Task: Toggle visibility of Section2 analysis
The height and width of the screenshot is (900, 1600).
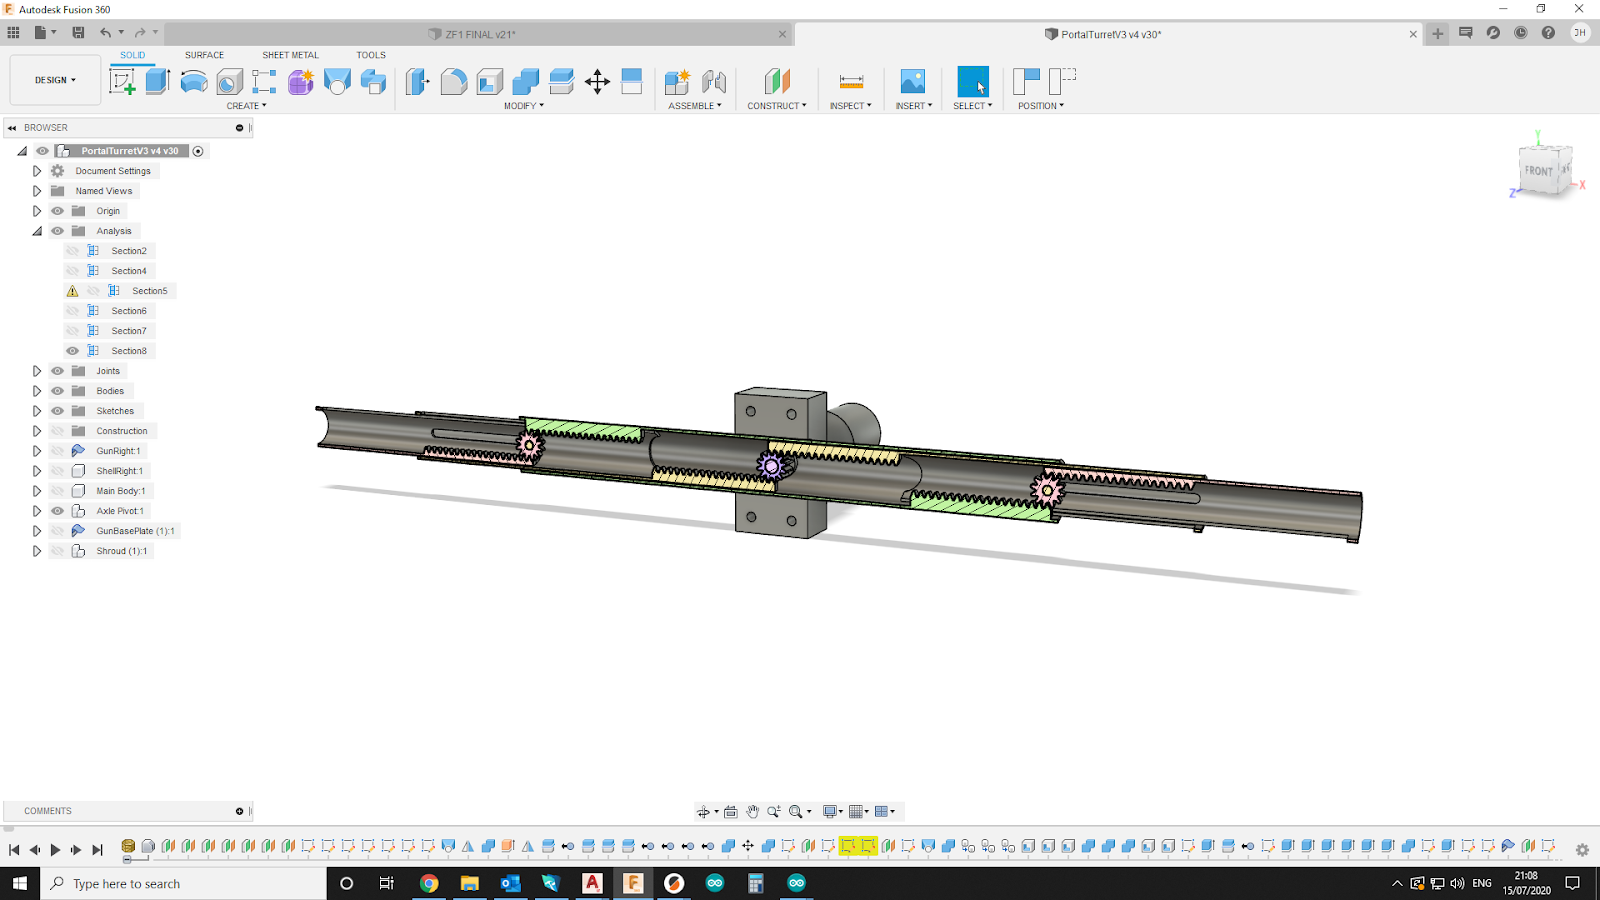Action: click(x=72, y=251)
